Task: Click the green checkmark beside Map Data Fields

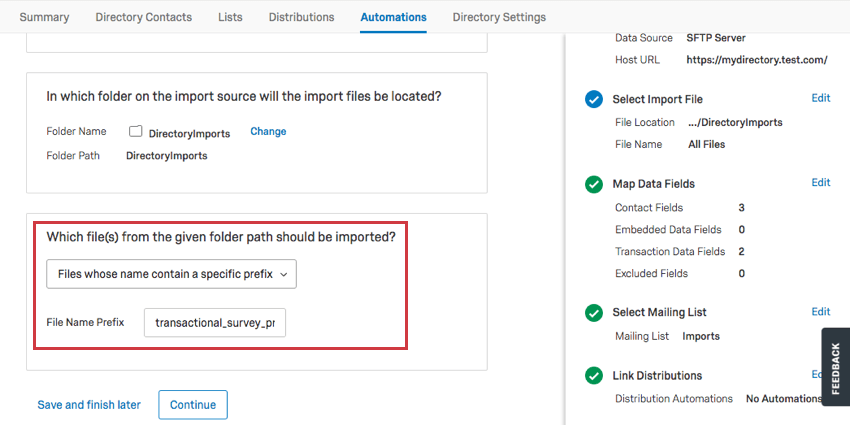Action: tap(594, 184)
